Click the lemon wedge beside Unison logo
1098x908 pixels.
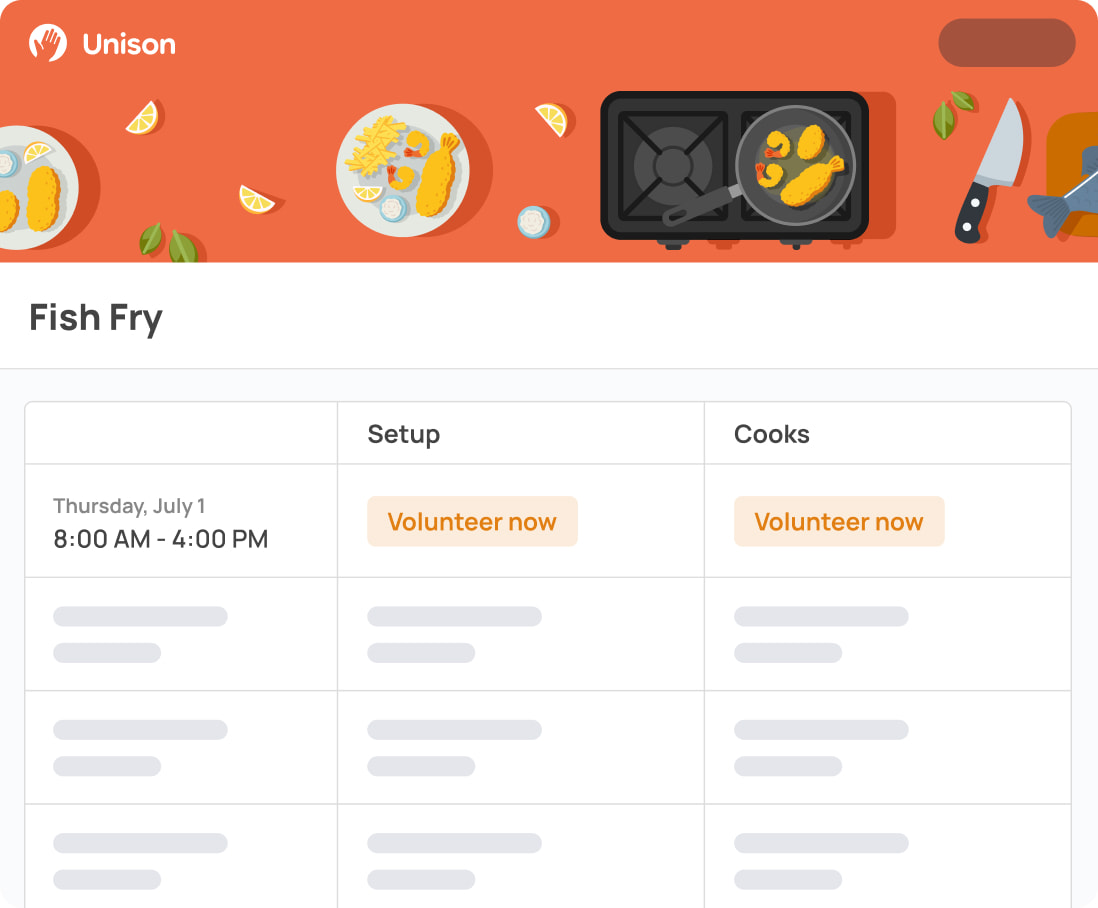[x=142, y=118]
